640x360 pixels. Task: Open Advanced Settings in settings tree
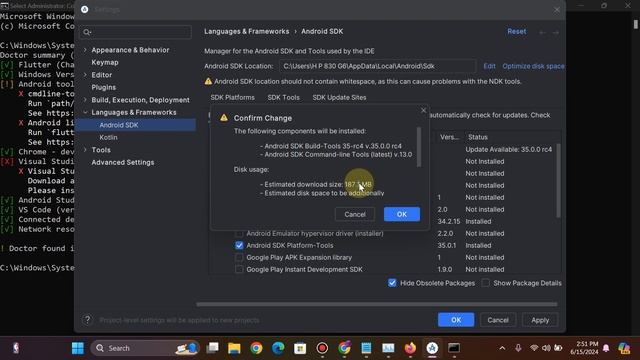[123, 162]
